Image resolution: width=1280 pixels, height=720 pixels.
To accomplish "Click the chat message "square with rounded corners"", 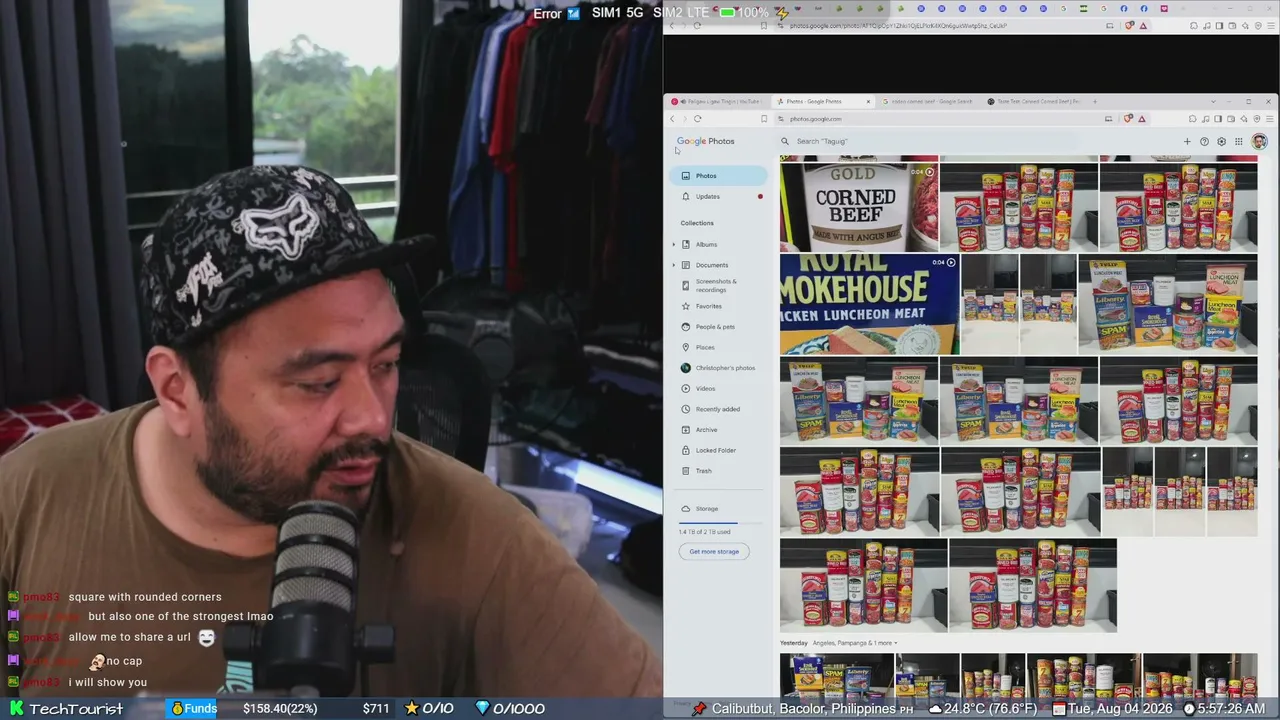I will (145, 597).
